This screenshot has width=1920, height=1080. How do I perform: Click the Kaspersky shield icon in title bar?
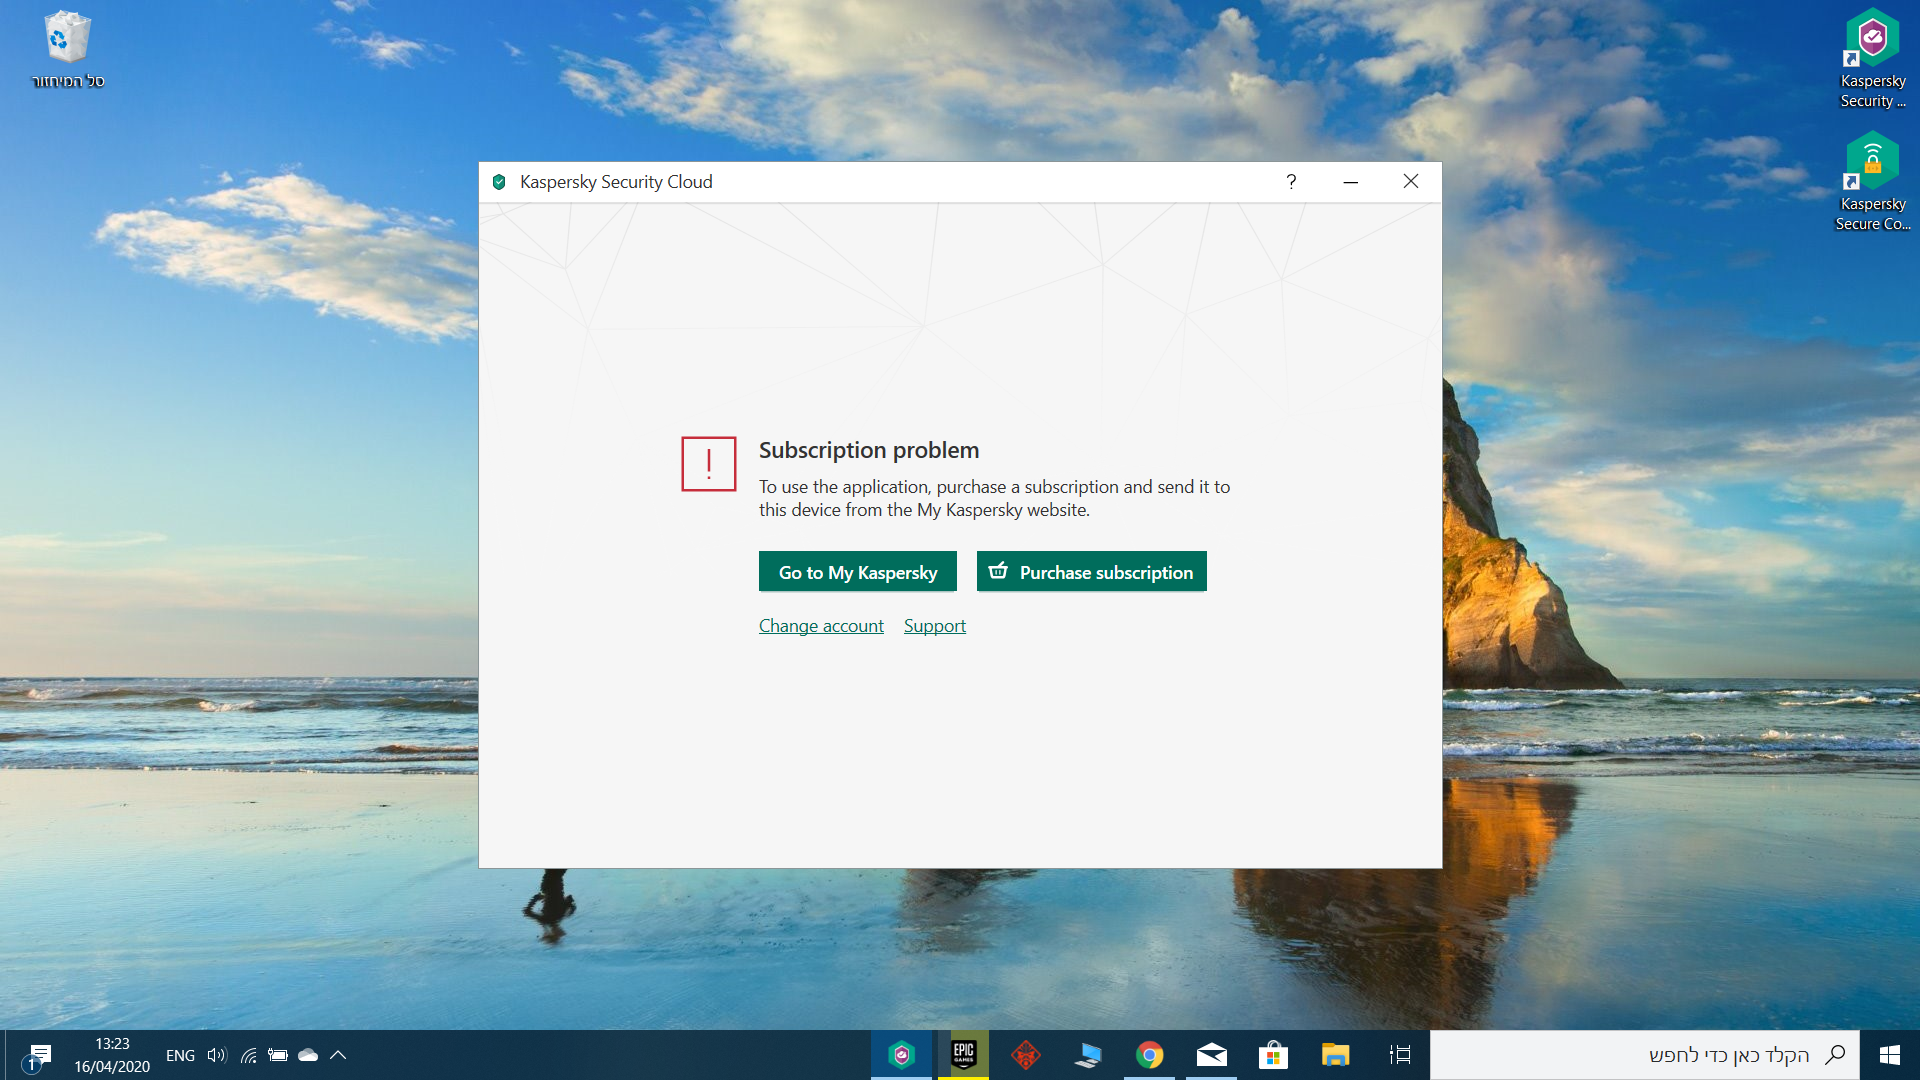[x=499, y=182]
